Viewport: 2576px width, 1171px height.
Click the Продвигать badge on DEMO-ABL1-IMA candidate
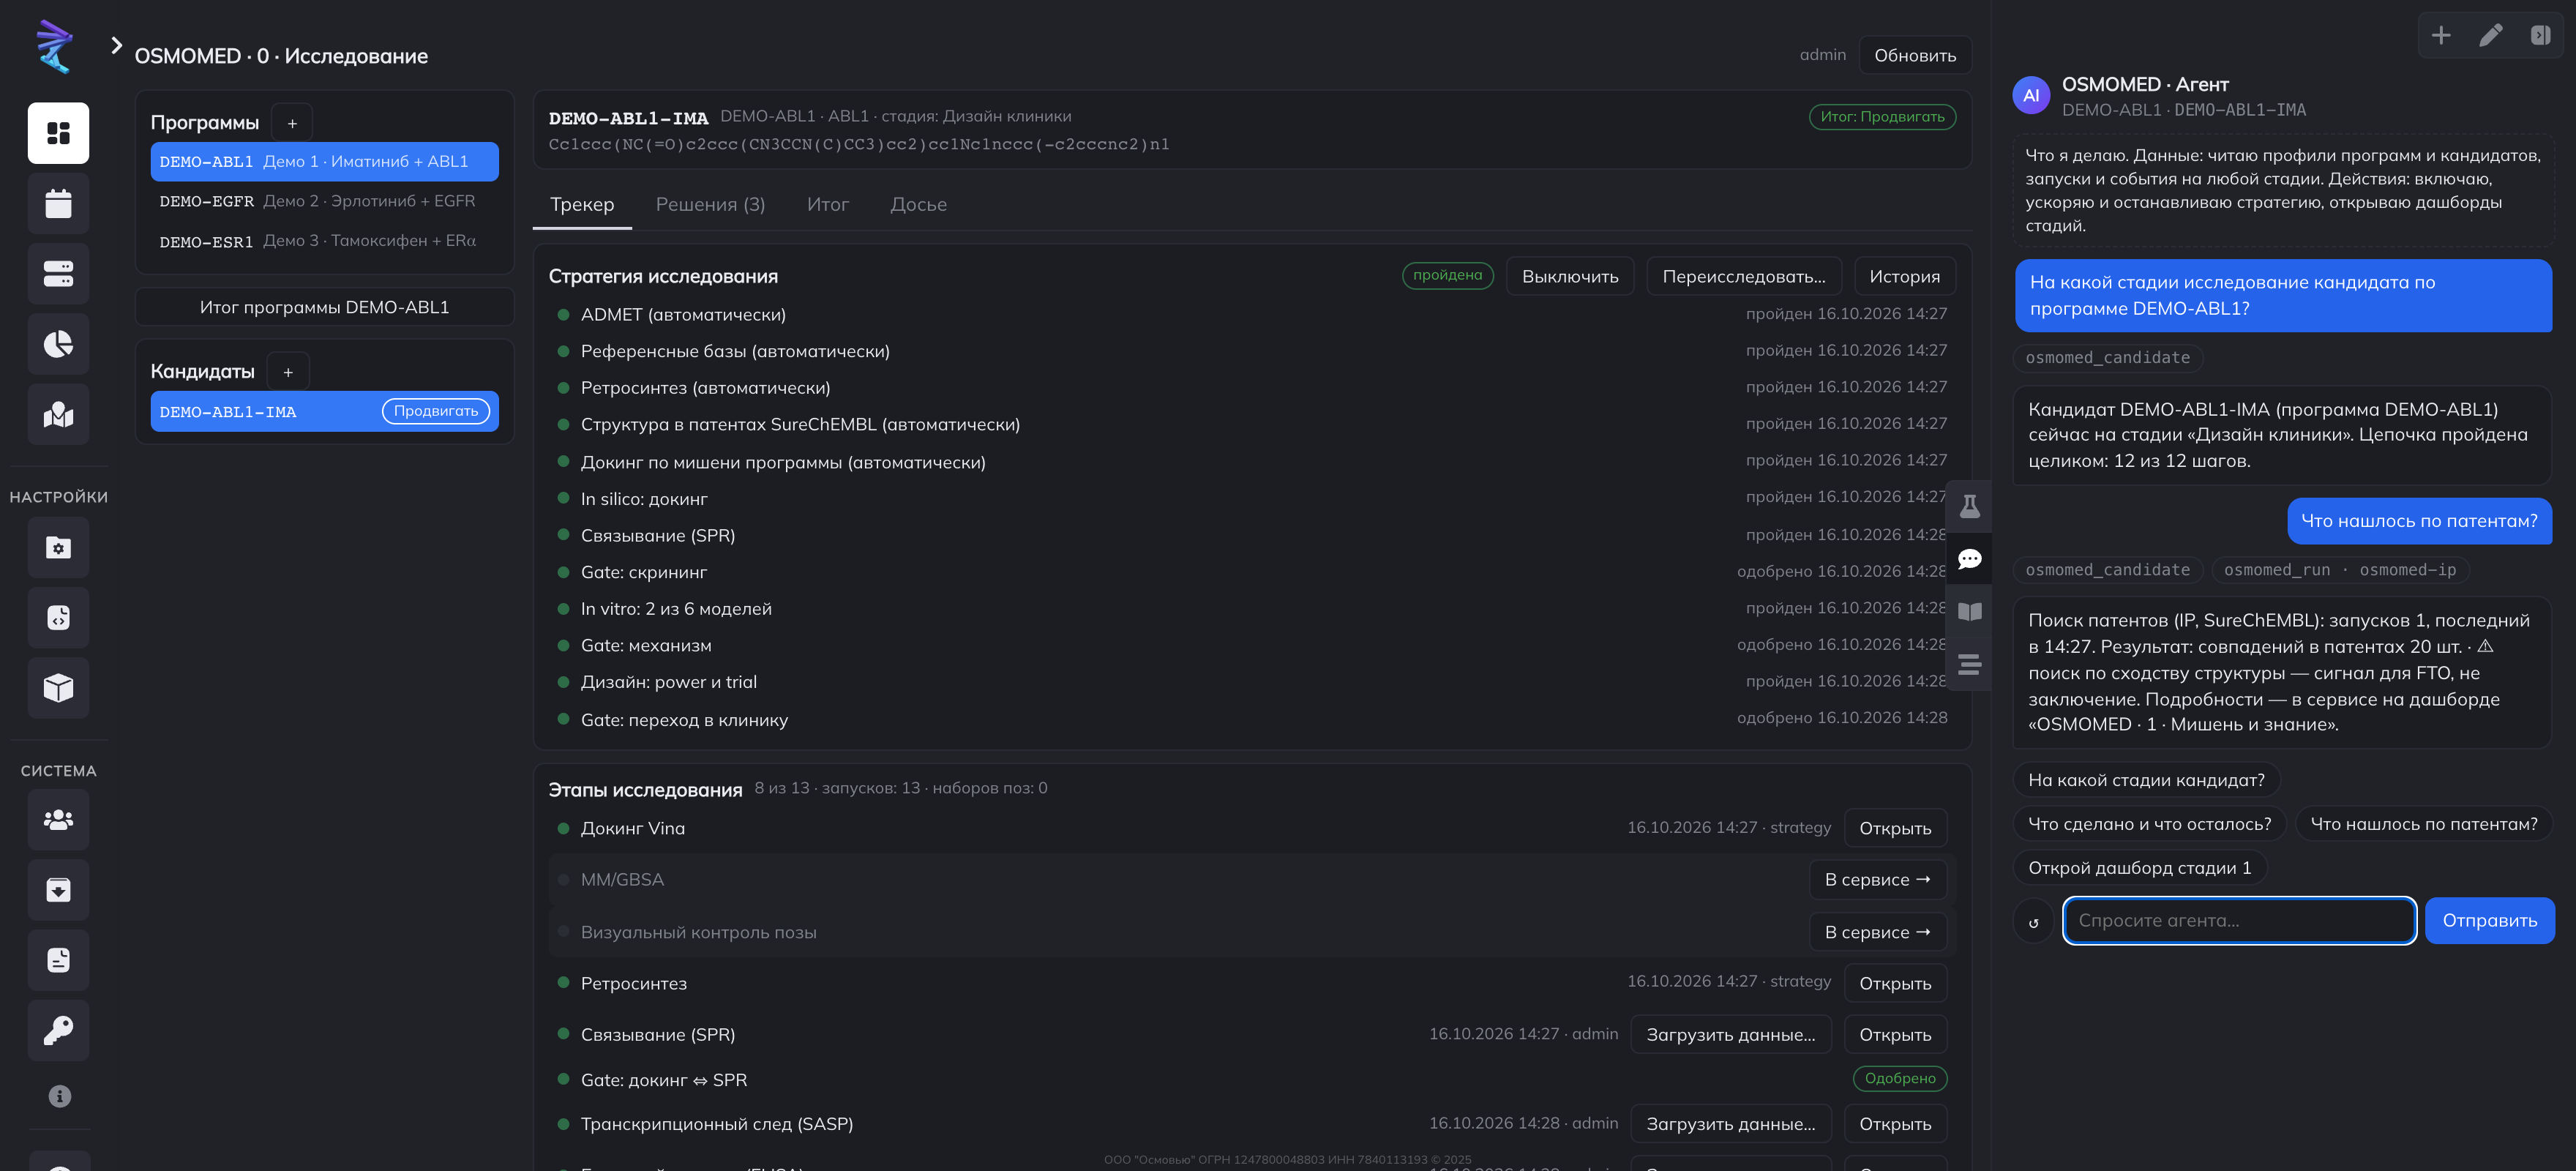(436, 411)
